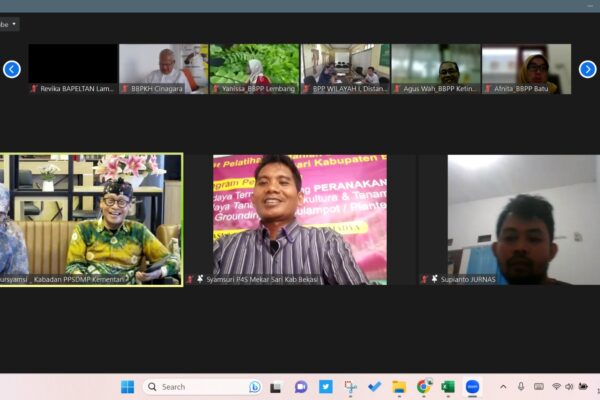Open Snipping Tool from taskbar
This screenshot has height=400, width=600.
[350, 387]
